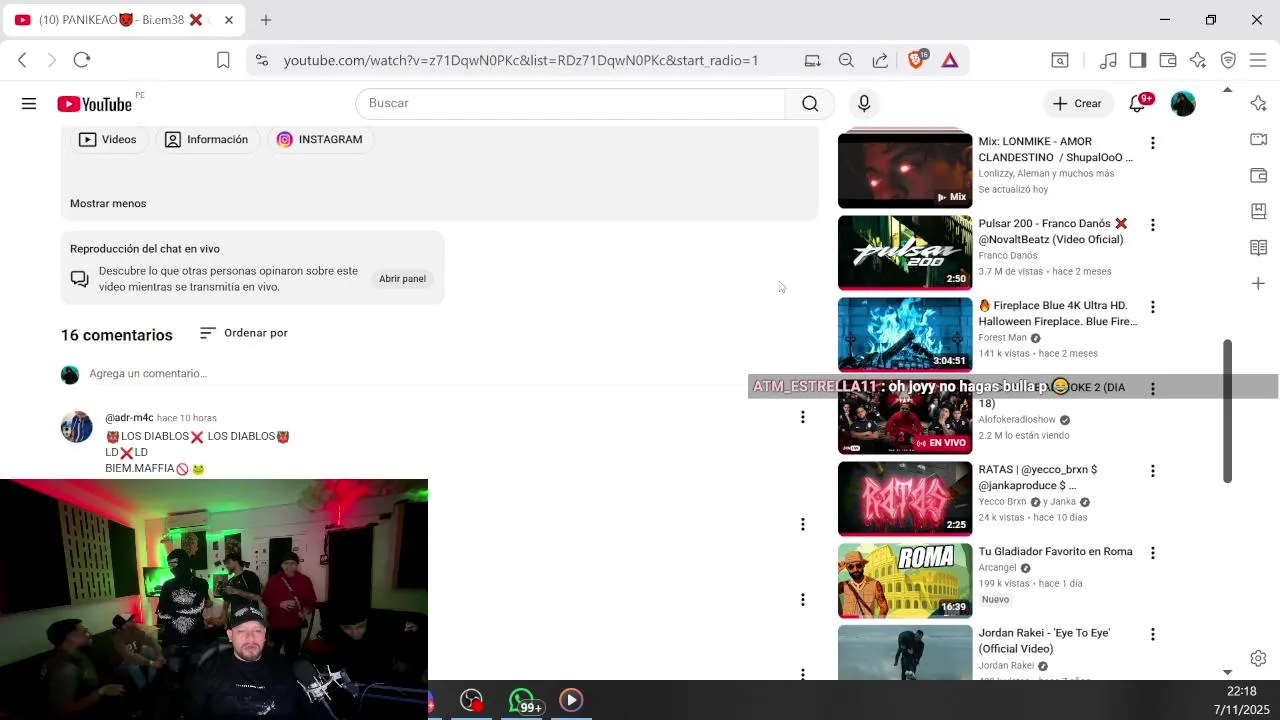Open live chat replay with Abrir panel
The height and width of the screenshot is (720, 1280).
[402, 279]
